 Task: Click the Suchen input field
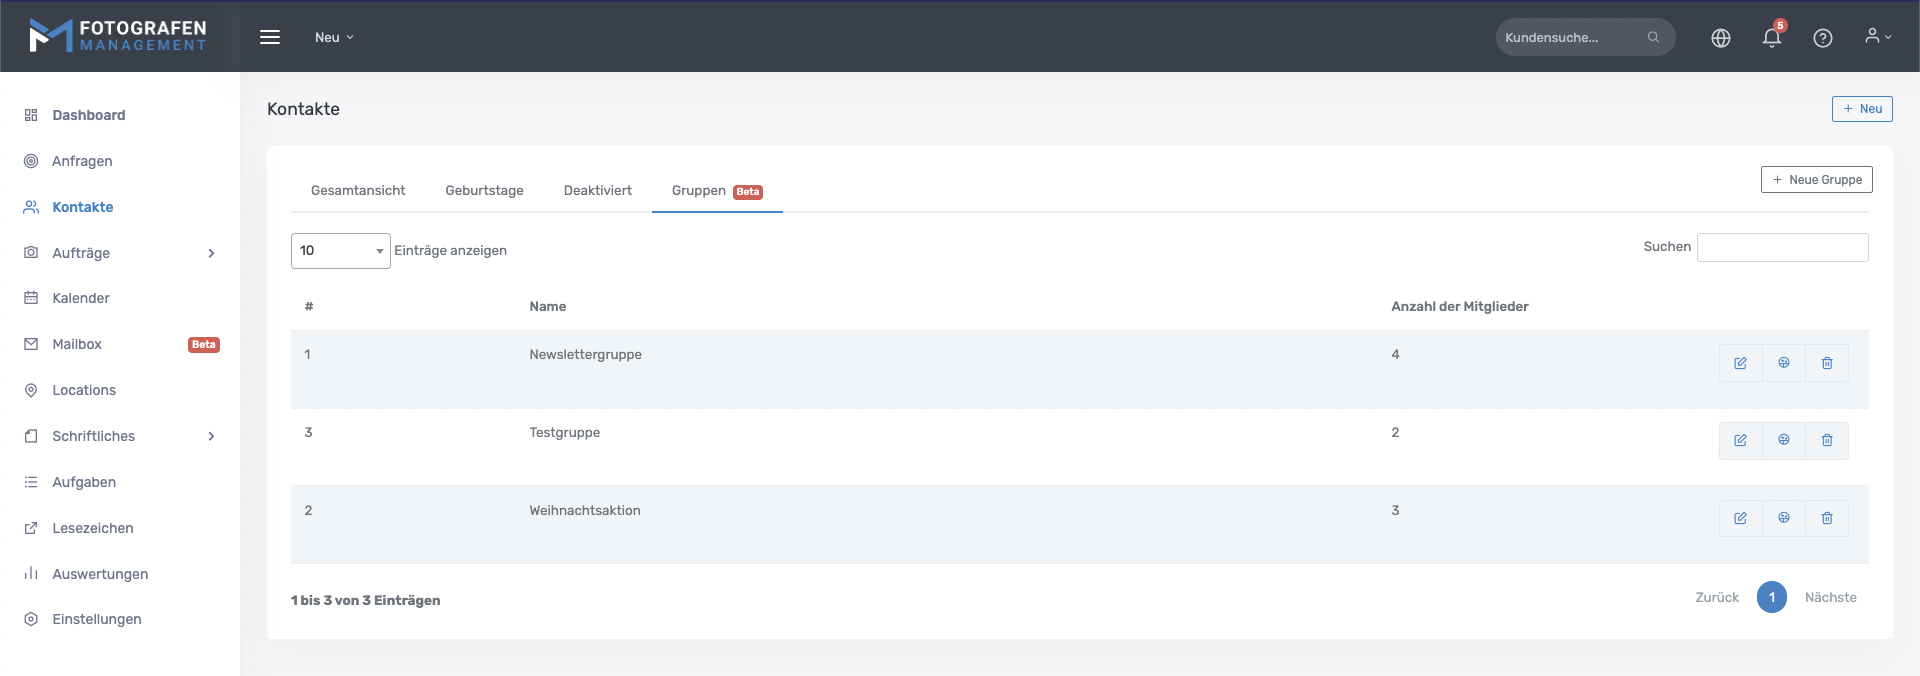(x=1782, y=247)
